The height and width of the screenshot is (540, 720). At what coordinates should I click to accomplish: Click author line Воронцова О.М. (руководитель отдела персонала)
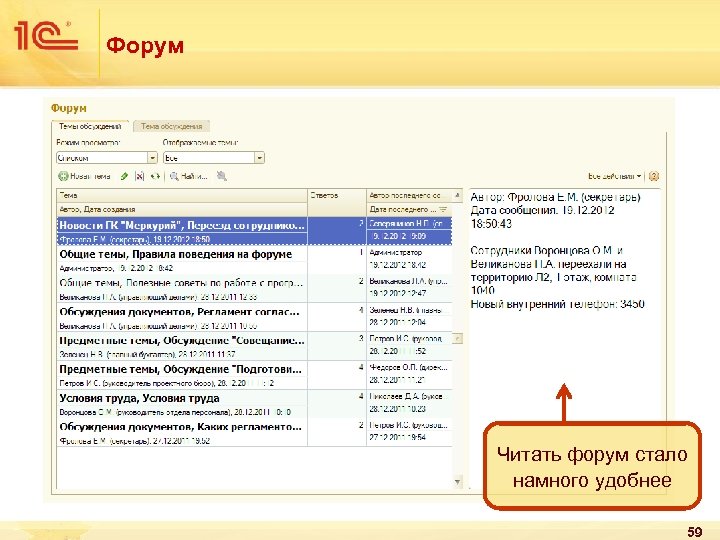[175, 412]
